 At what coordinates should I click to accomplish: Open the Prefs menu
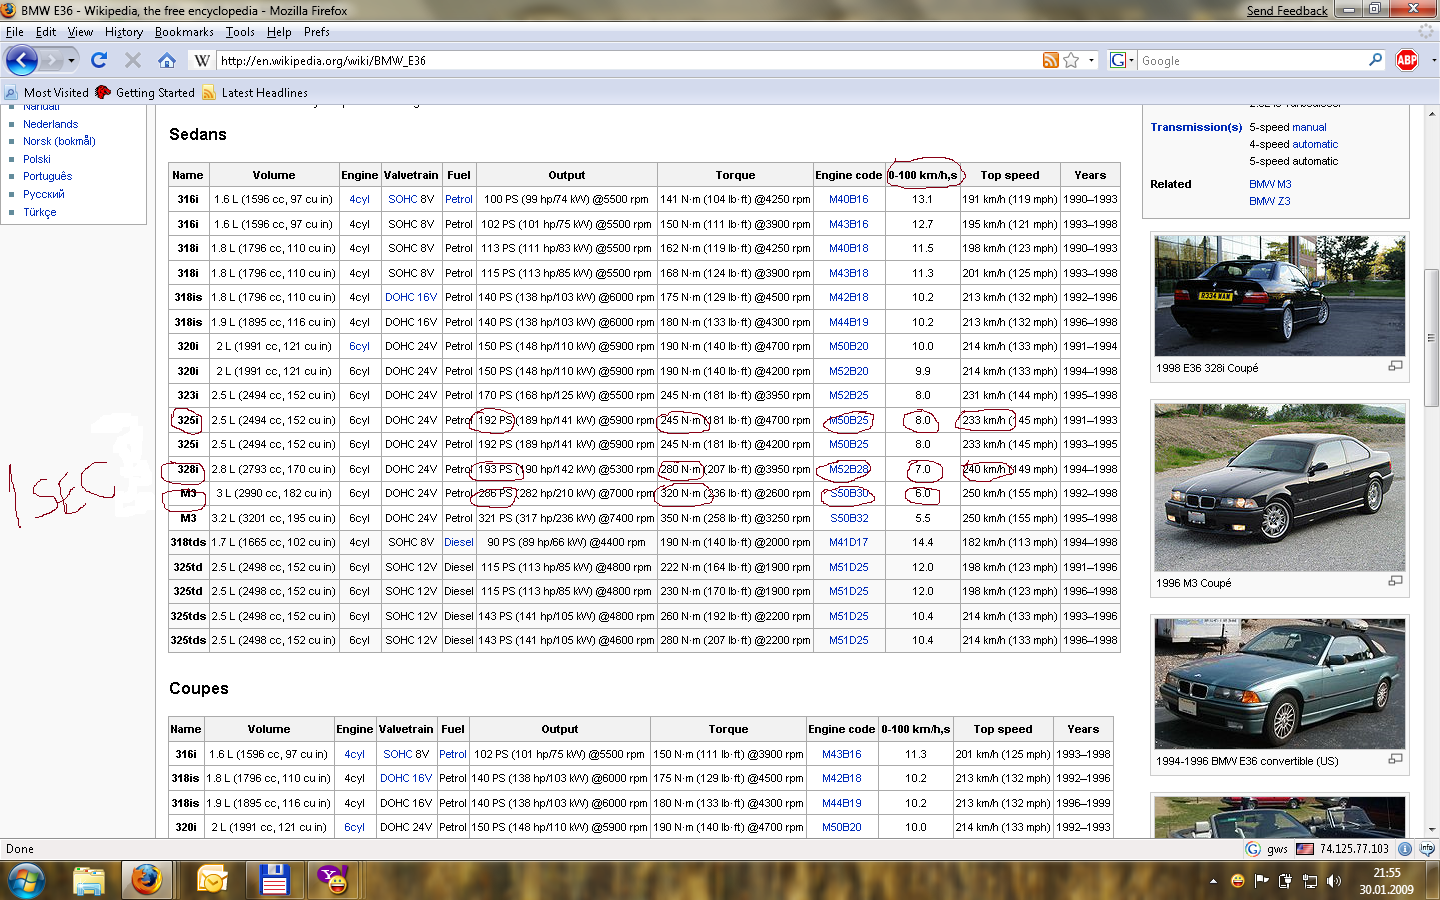tap(317, 32)
